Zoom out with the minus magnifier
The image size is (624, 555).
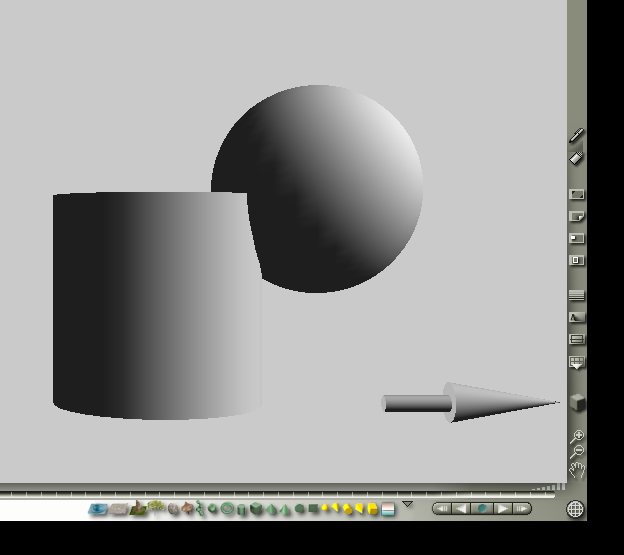577,452
